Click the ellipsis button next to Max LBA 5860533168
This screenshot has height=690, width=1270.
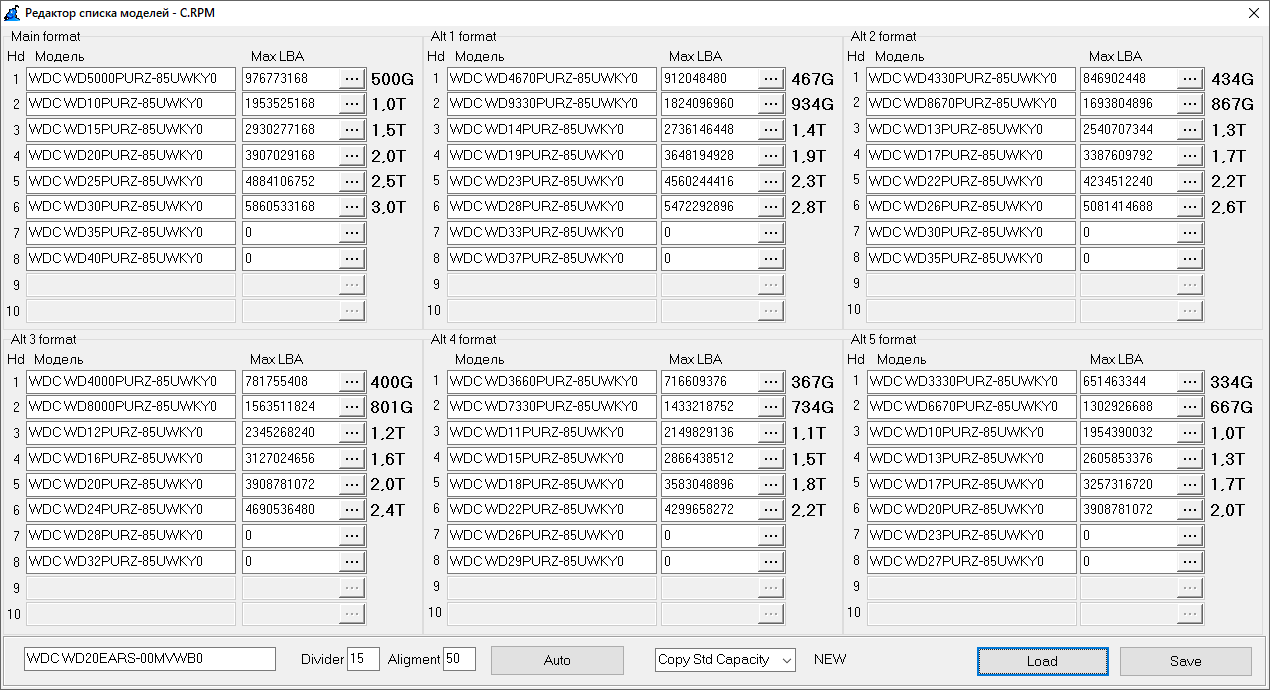(x=352, y=207)
